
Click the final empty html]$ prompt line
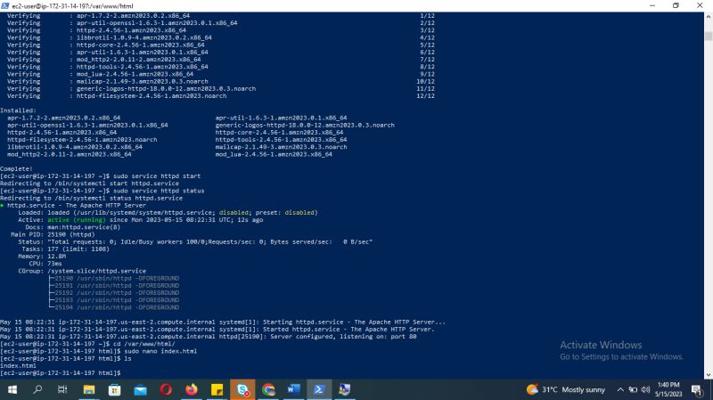tap(60, 373)
